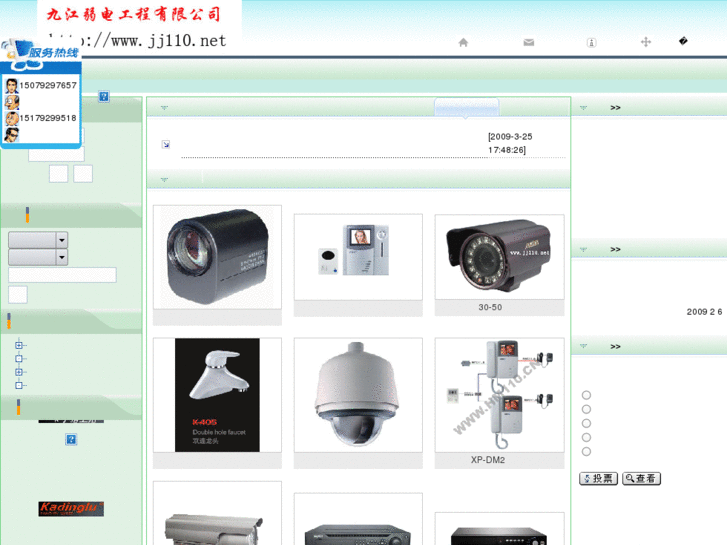727x545 pixels.
Task: Select the third radio option in the poll
Action: pos(586,423)
